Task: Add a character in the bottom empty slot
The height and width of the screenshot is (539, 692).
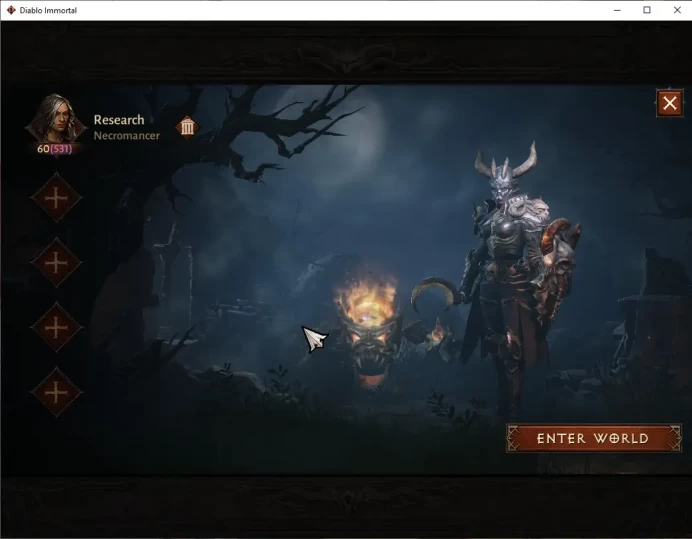Action: (56, 392)
